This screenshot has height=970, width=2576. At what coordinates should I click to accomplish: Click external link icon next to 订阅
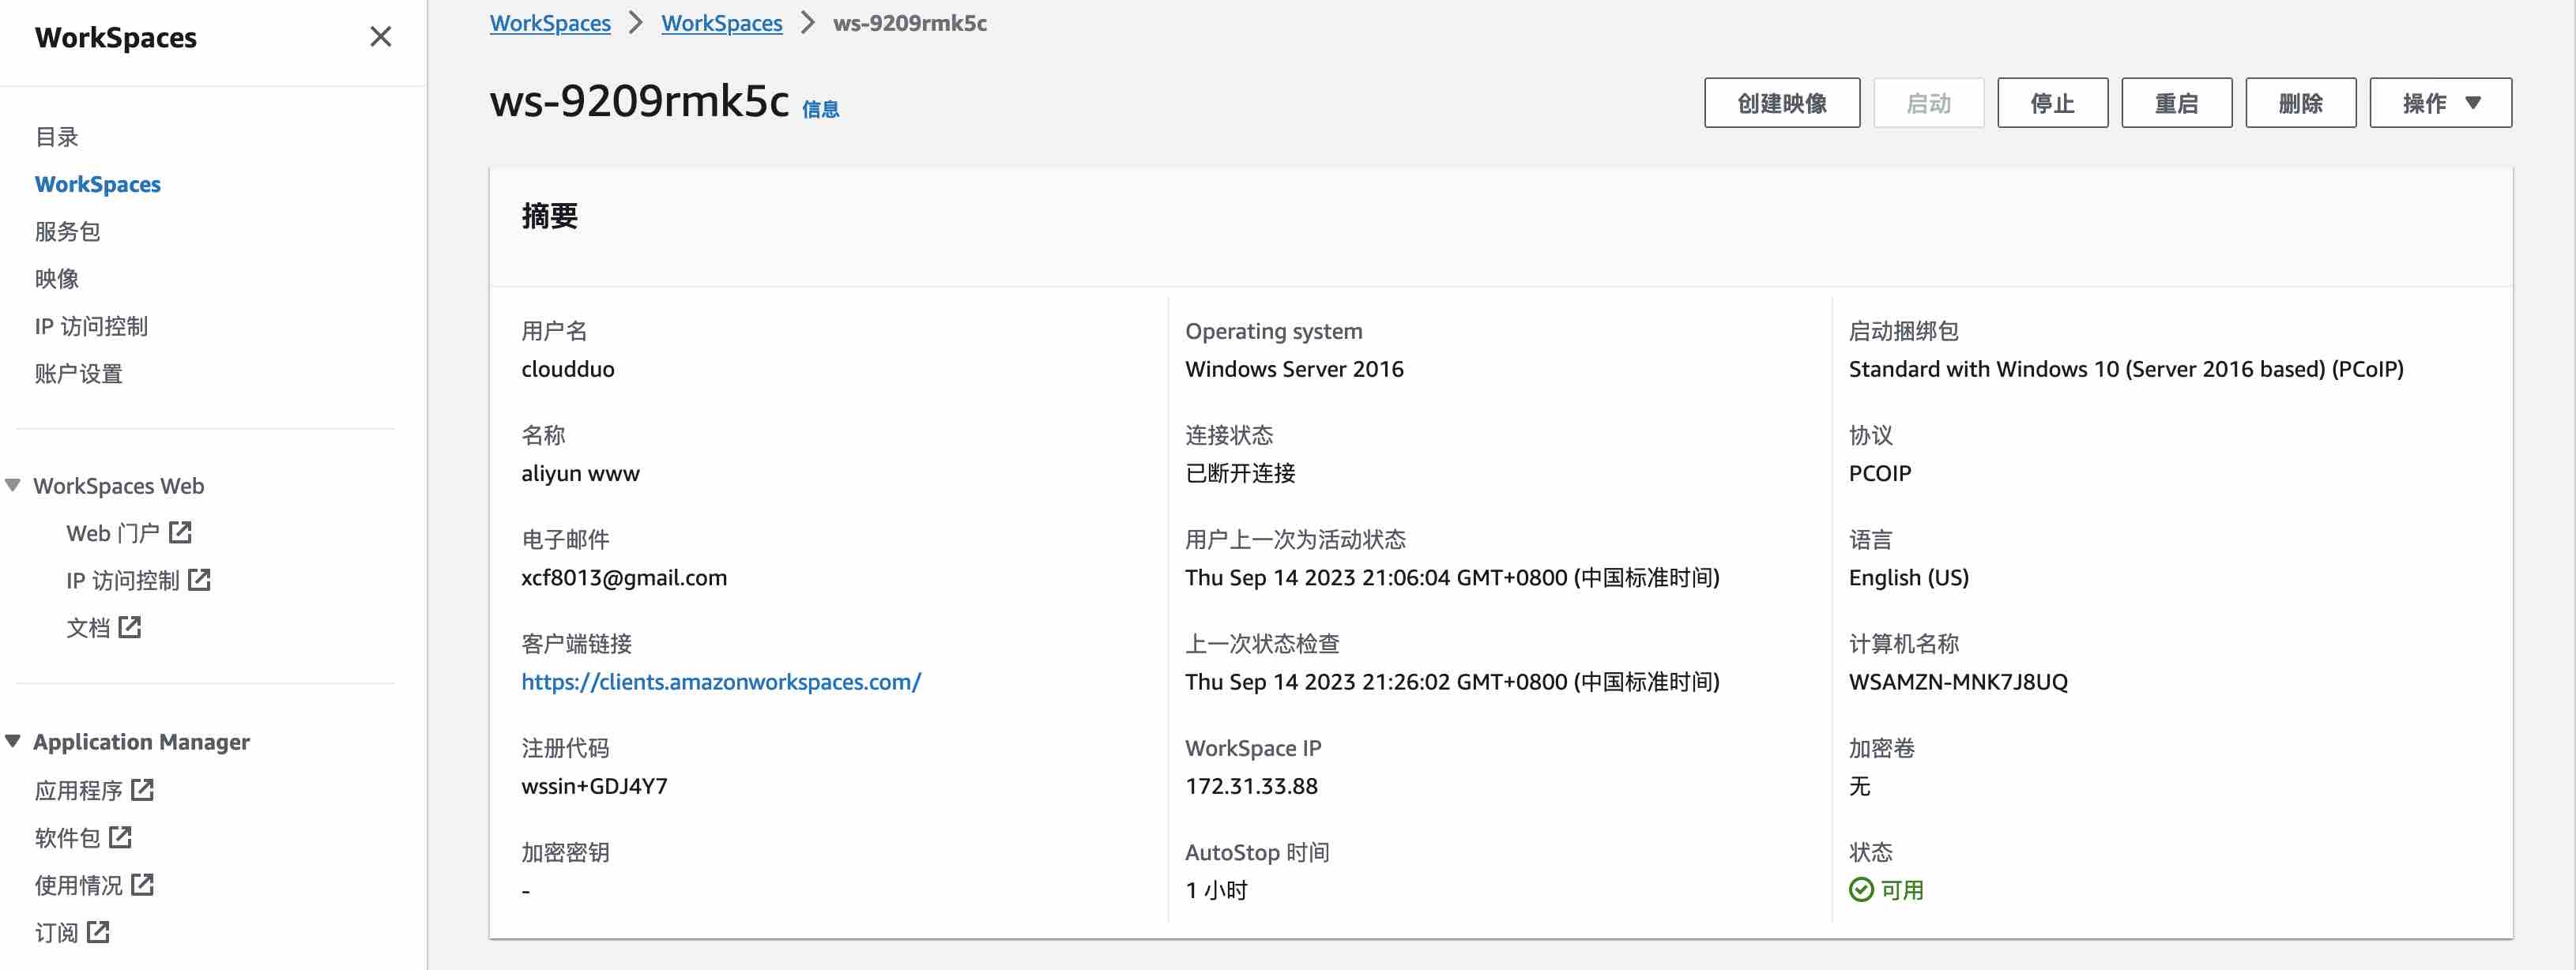pos(98,931)
